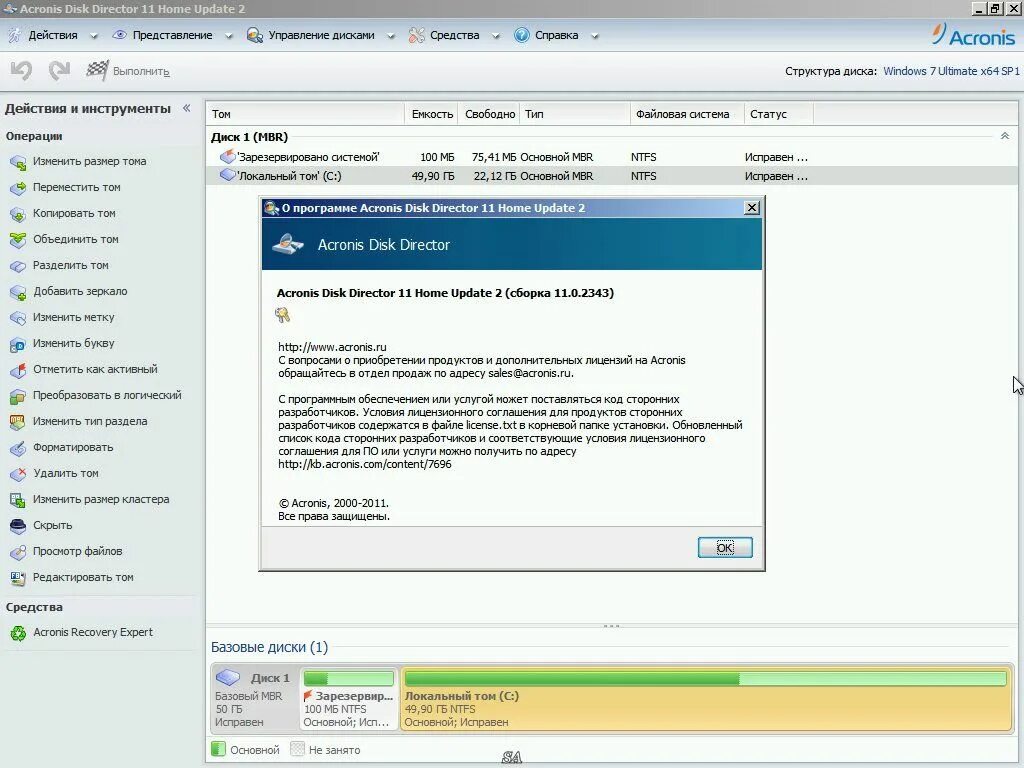Click the Format volume icon (Форматировать)

pyautogui.click(x=18, y=448)
